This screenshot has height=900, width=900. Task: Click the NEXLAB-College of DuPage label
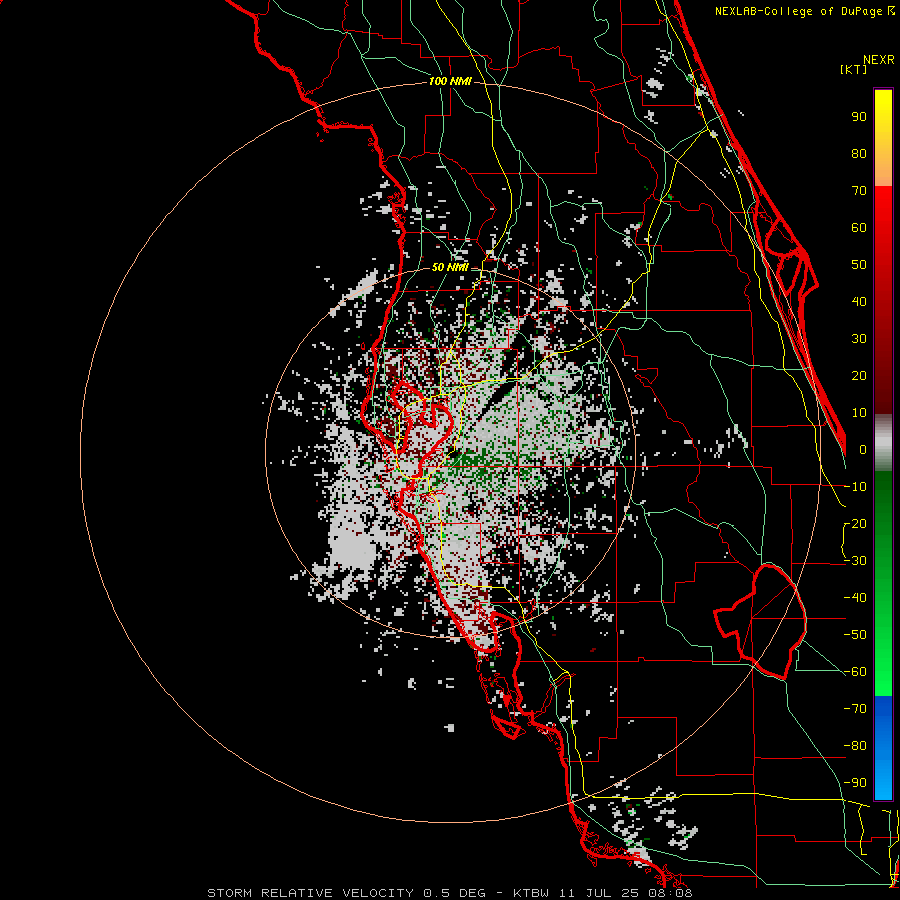click(x=804, y=11)
